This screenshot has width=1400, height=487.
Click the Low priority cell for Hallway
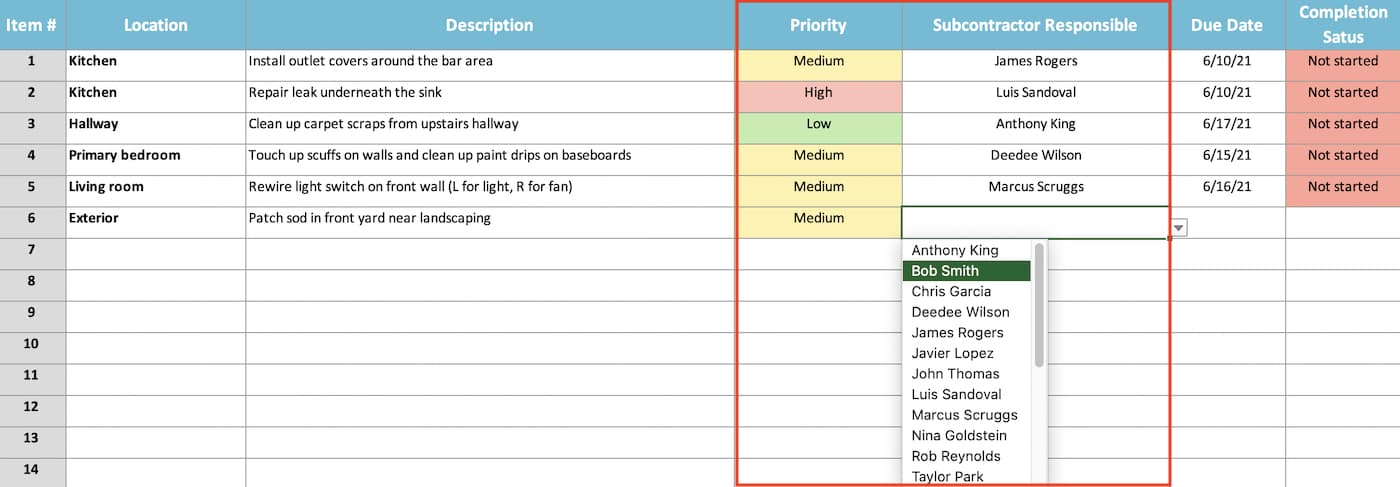click(x=818, y=124)
